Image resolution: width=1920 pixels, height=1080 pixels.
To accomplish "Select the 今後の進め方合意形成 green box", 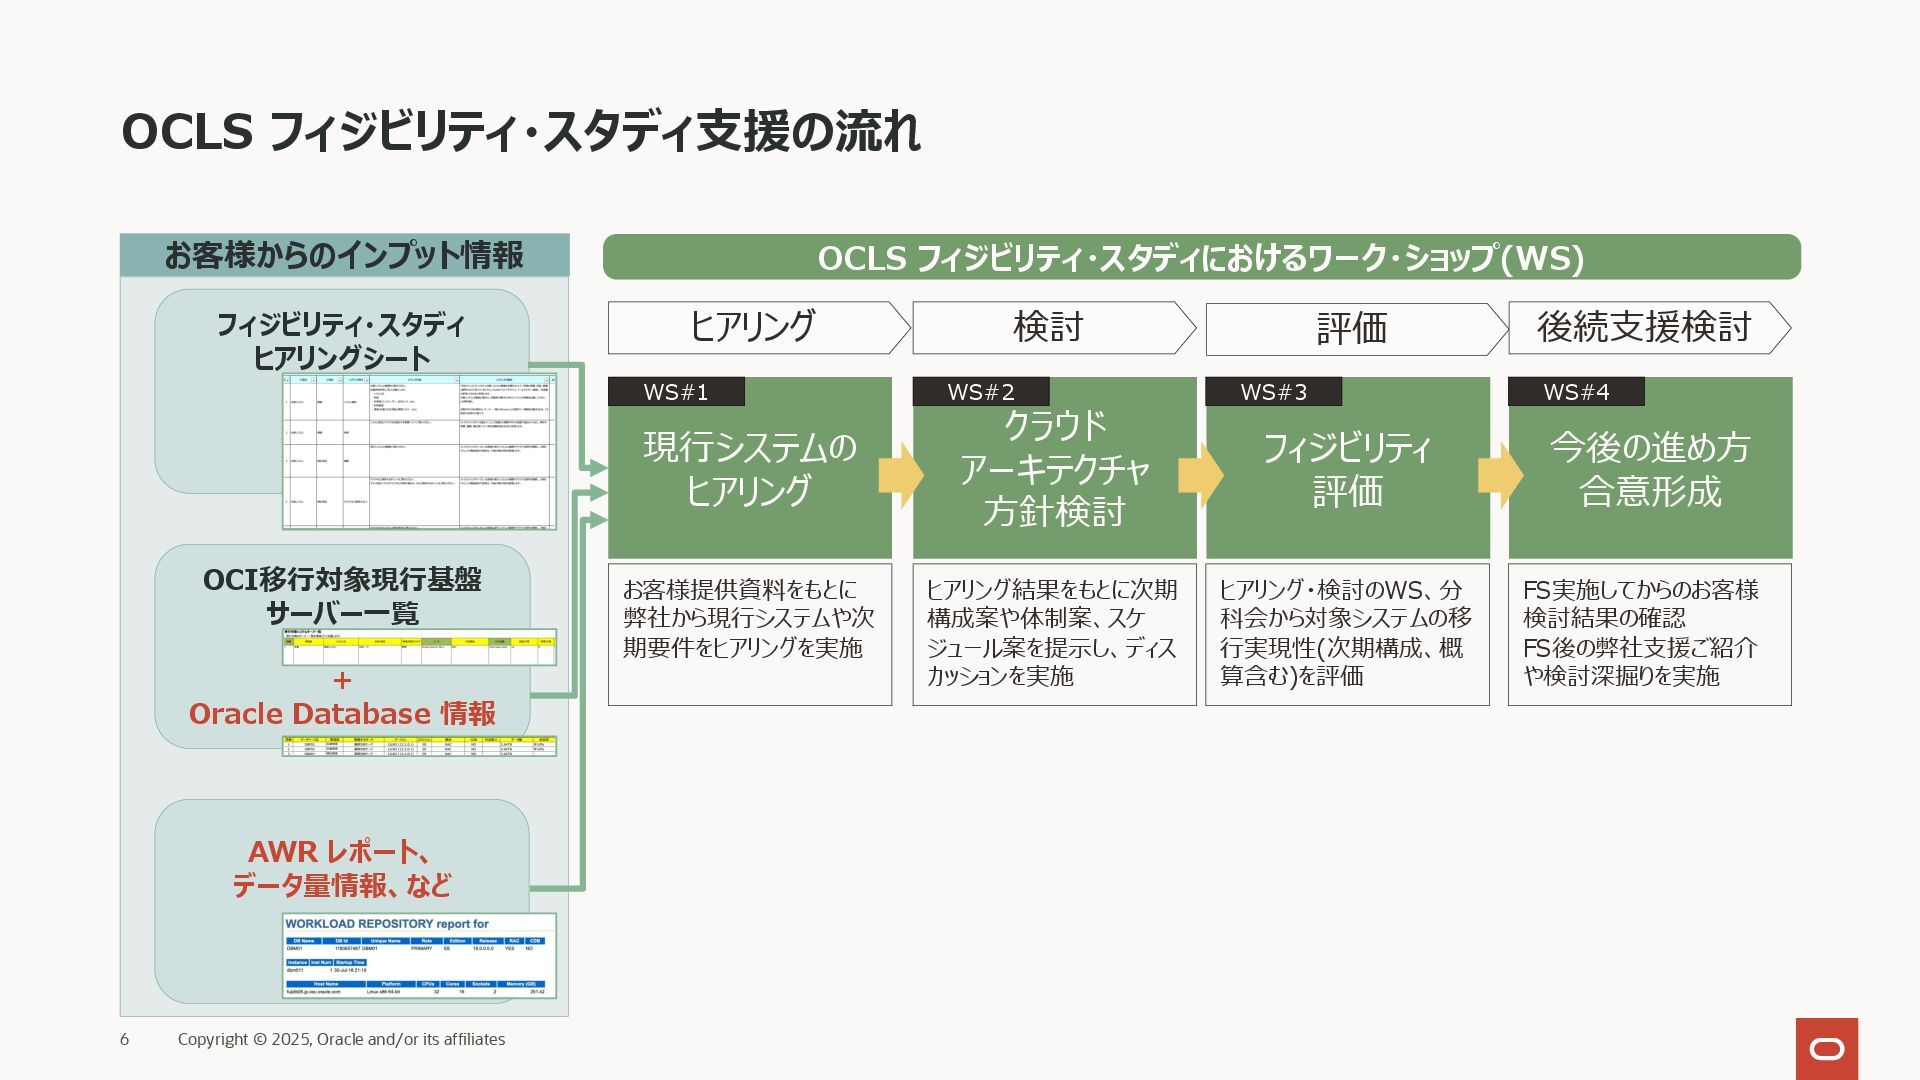I will point(1650,468).
